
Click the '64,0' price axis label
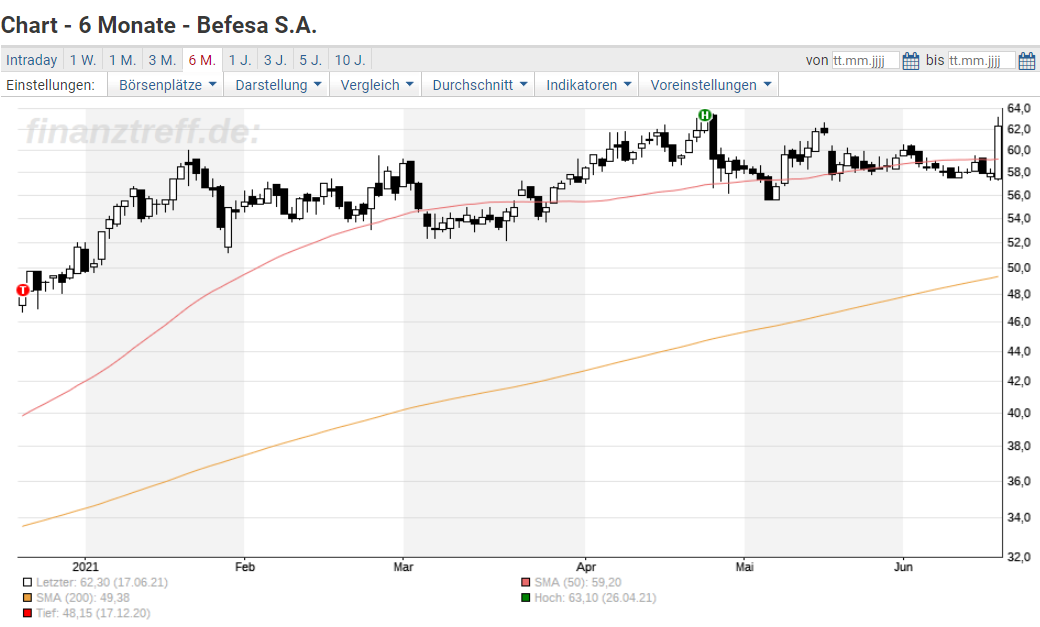point(1019,108)
